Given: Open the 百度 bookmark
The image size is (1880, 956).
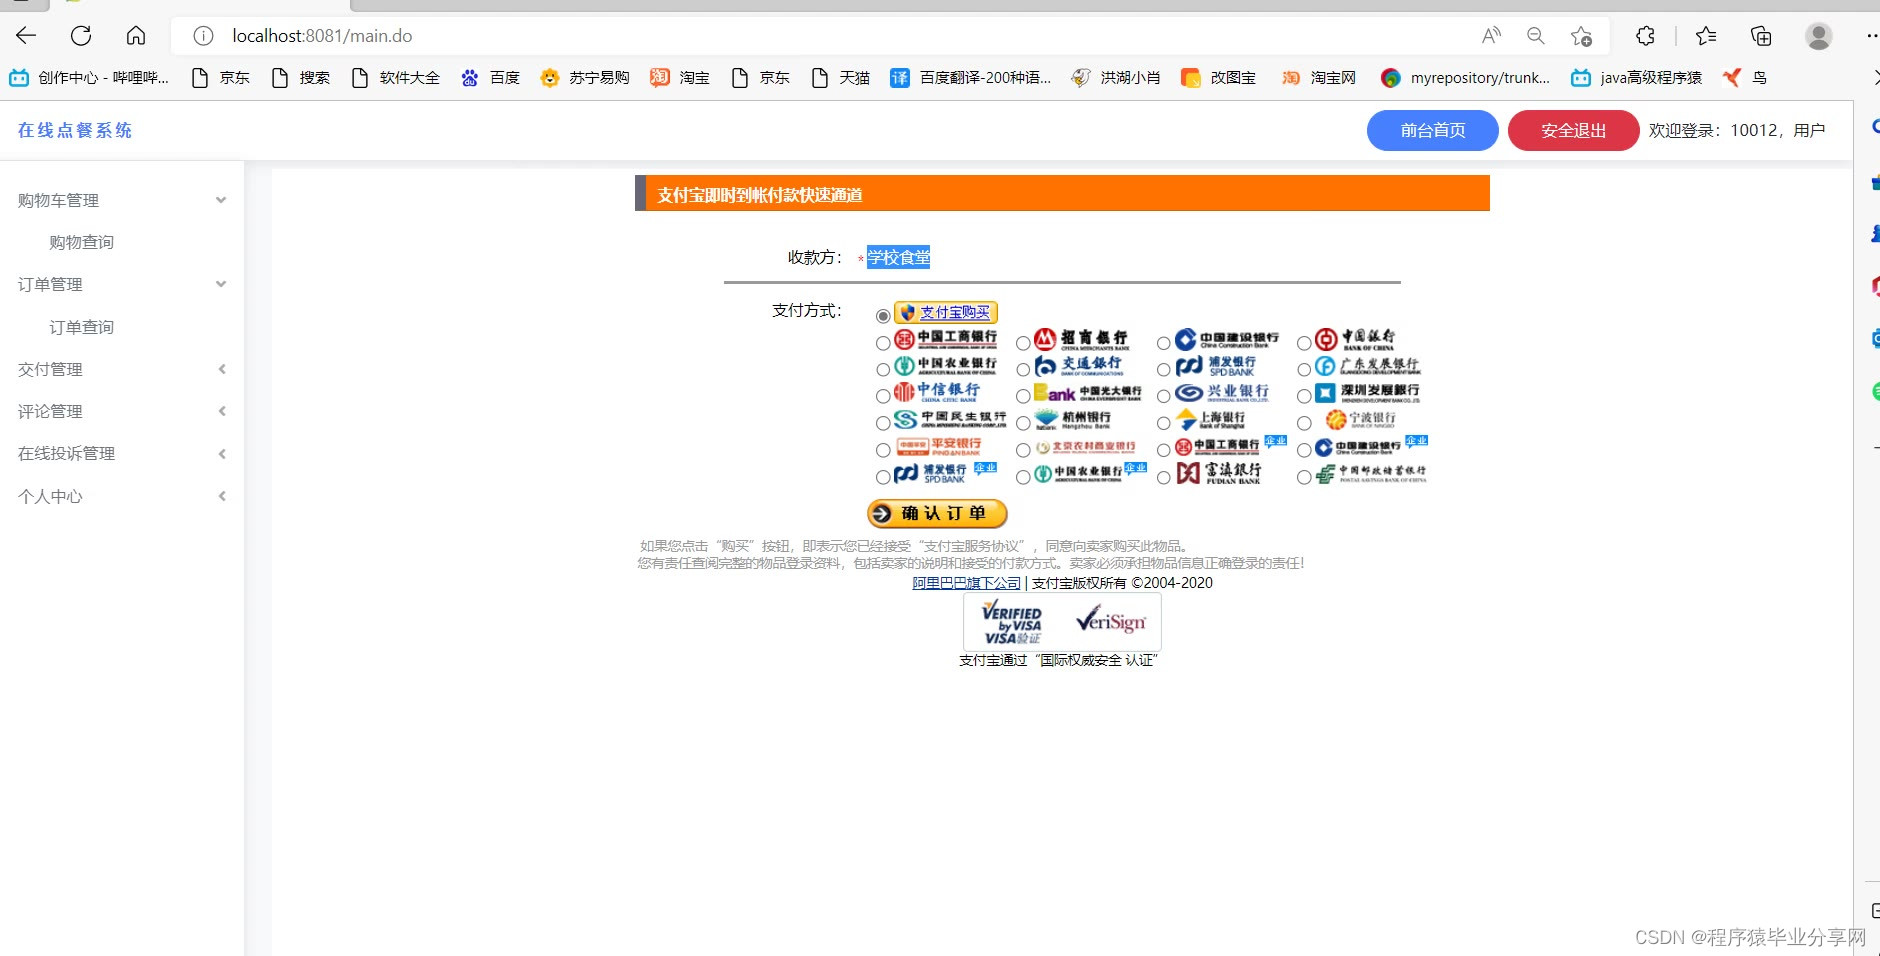Looking at the screenshot, I should pyautogui.click(x=490, y=78).
